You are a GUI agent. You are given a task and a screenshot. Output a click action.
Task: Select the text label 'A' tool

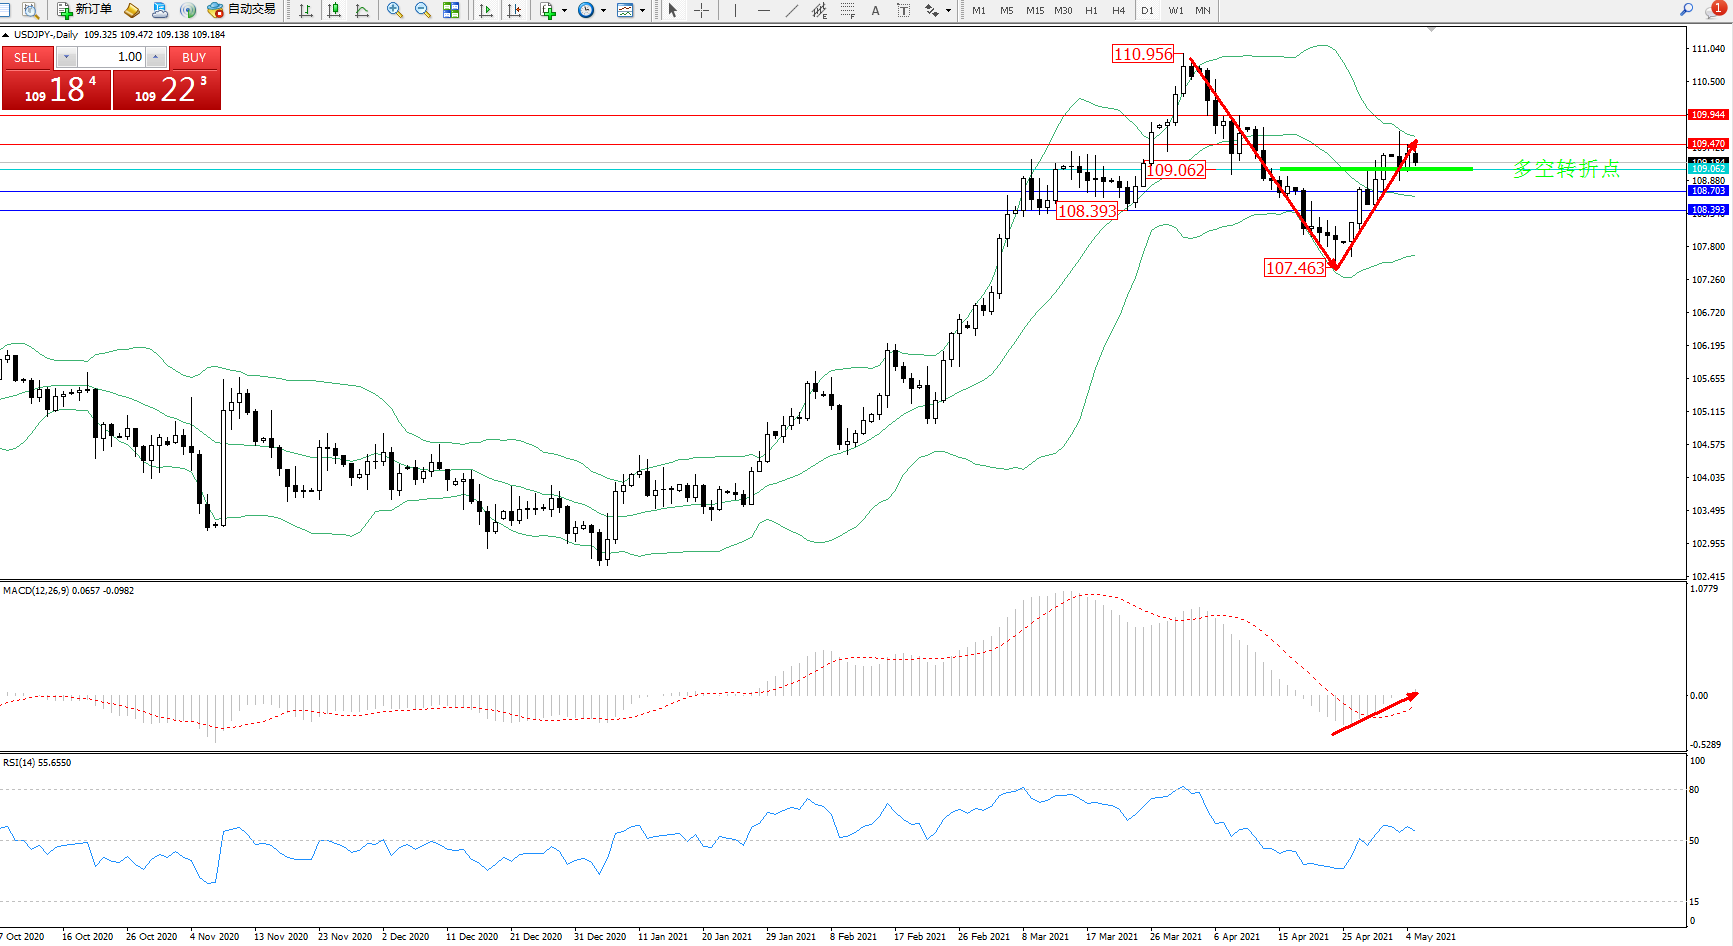876,10
